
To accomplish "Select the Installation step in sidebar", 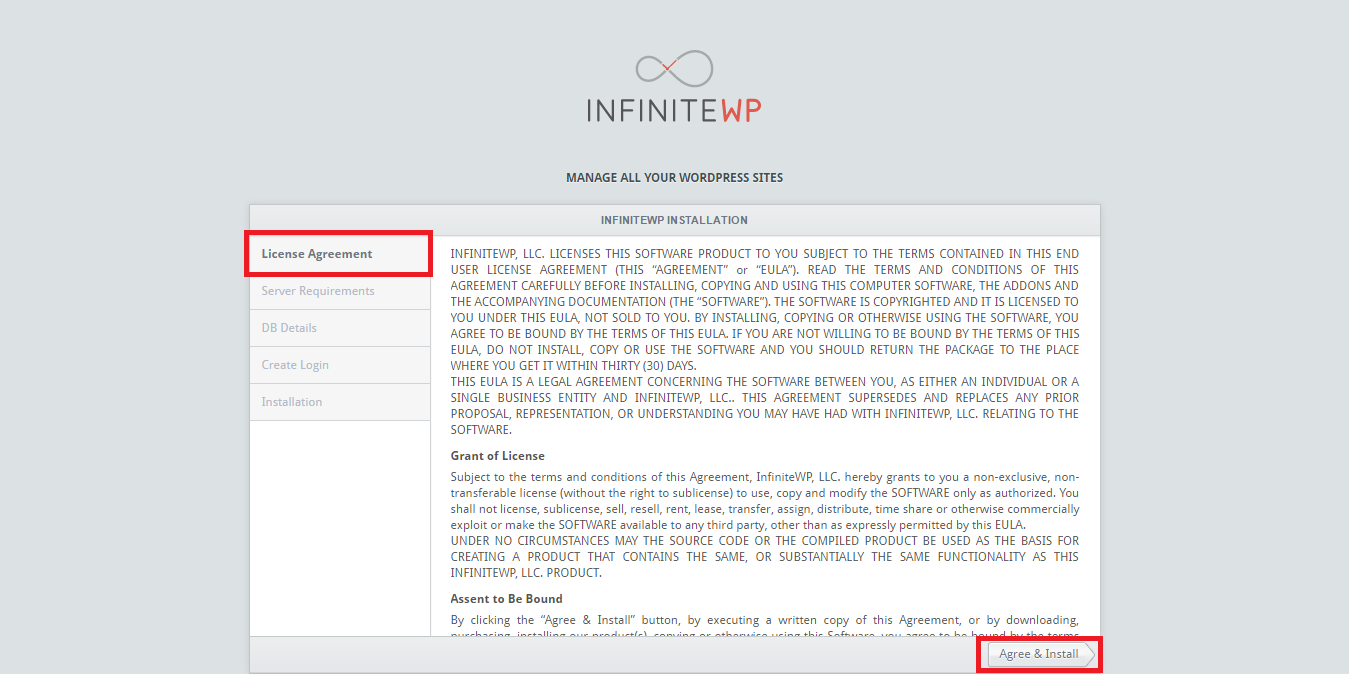I will pyautogui.click(x=340, y=402).
